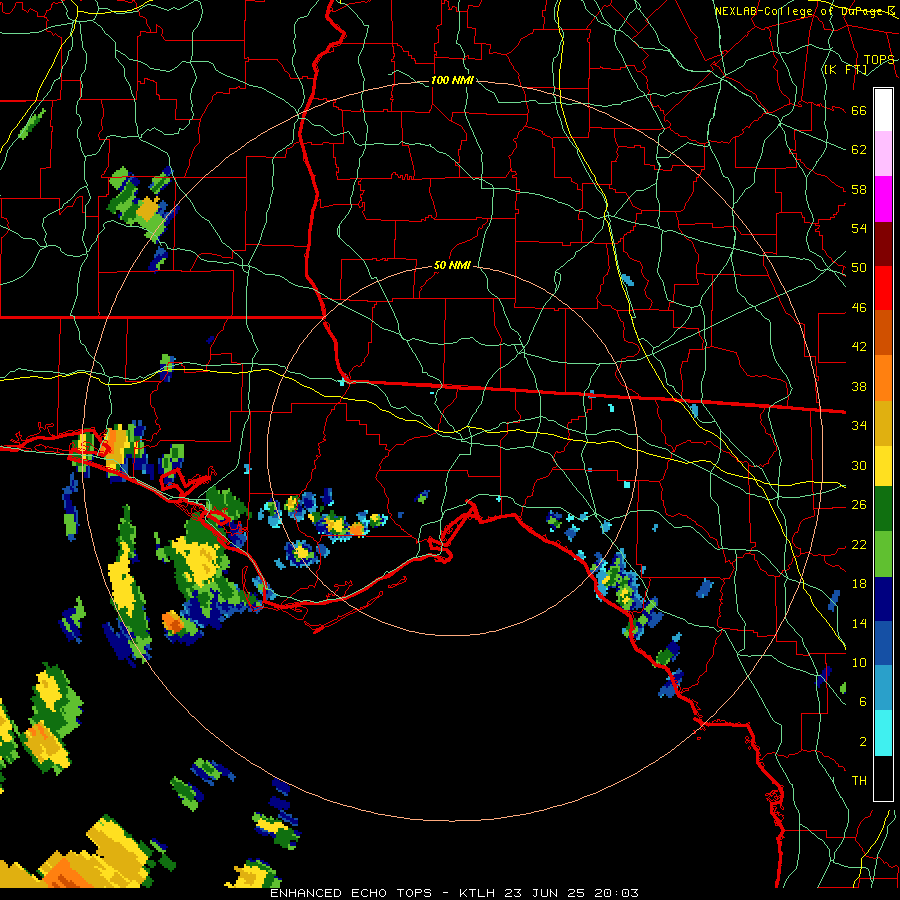Click the 58 value on legend
900x900 pixels.
coord(859,189)
